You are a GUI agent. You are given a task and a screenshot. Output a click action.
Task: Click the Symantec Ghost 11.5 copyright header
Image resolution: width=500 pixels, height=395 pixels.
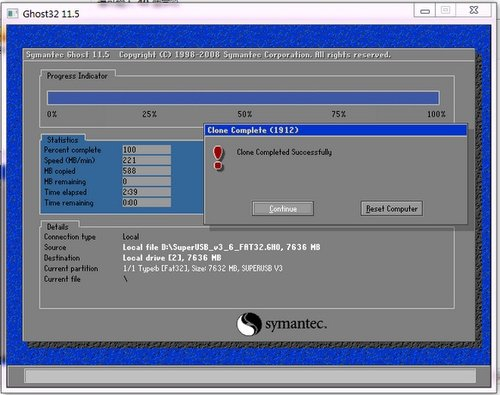(208, 55)
